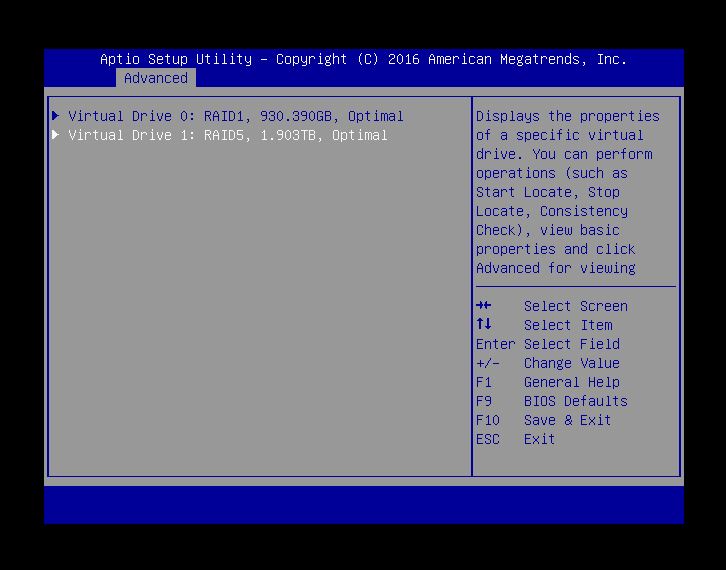
Task: Click the 'Select Screen' help text
Action: [576, 306]
